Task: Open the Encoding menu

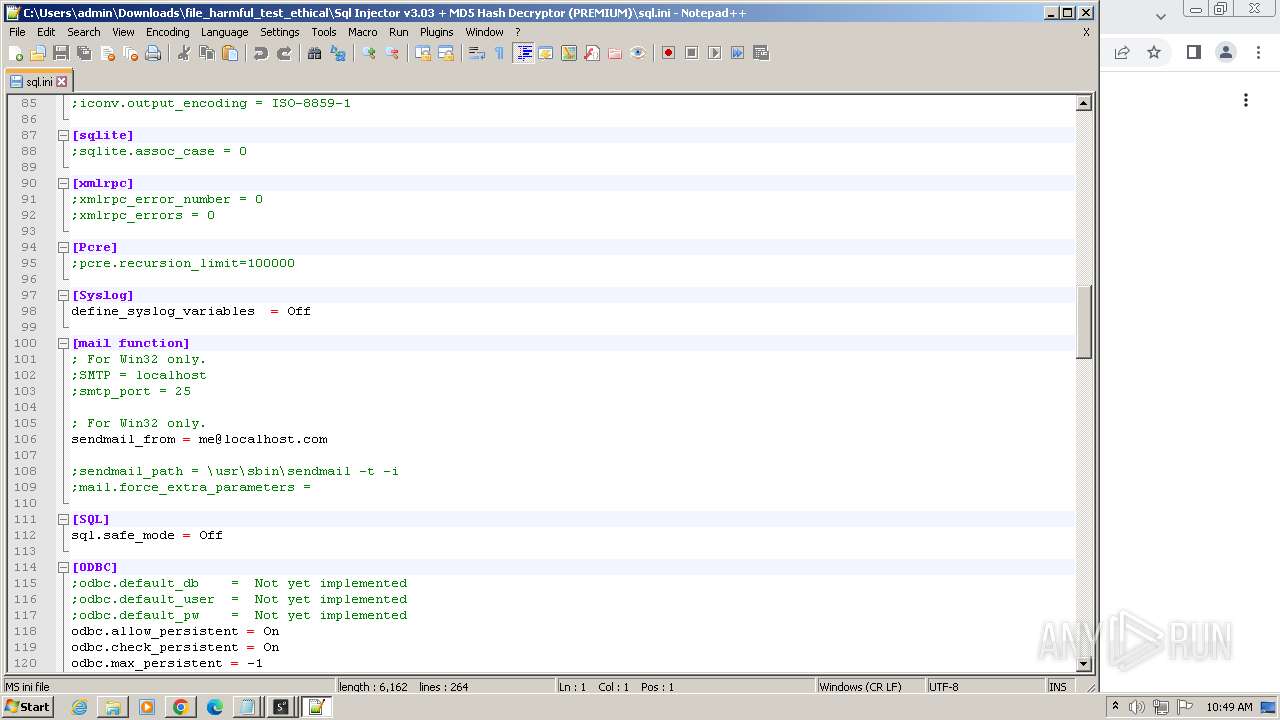Action: (167, 32)
